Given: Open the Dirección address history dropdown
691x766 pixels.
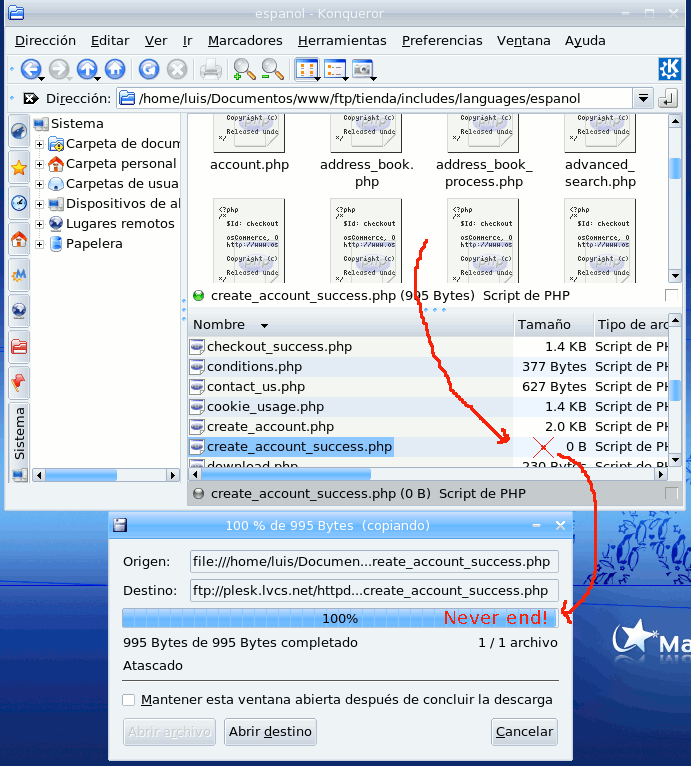Looking at the screenshot, I should (643, 98).
